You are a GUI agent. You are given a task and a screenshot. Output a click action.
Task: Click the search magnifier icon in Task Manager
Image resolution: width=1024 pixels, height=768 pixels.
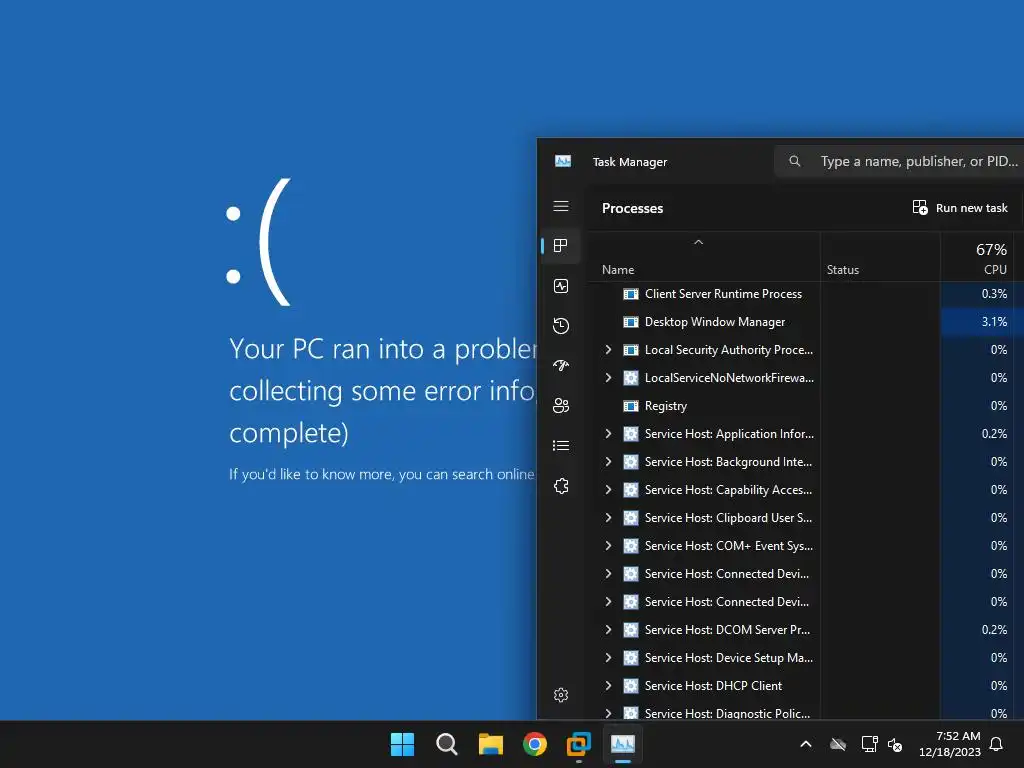pos(795,161)
